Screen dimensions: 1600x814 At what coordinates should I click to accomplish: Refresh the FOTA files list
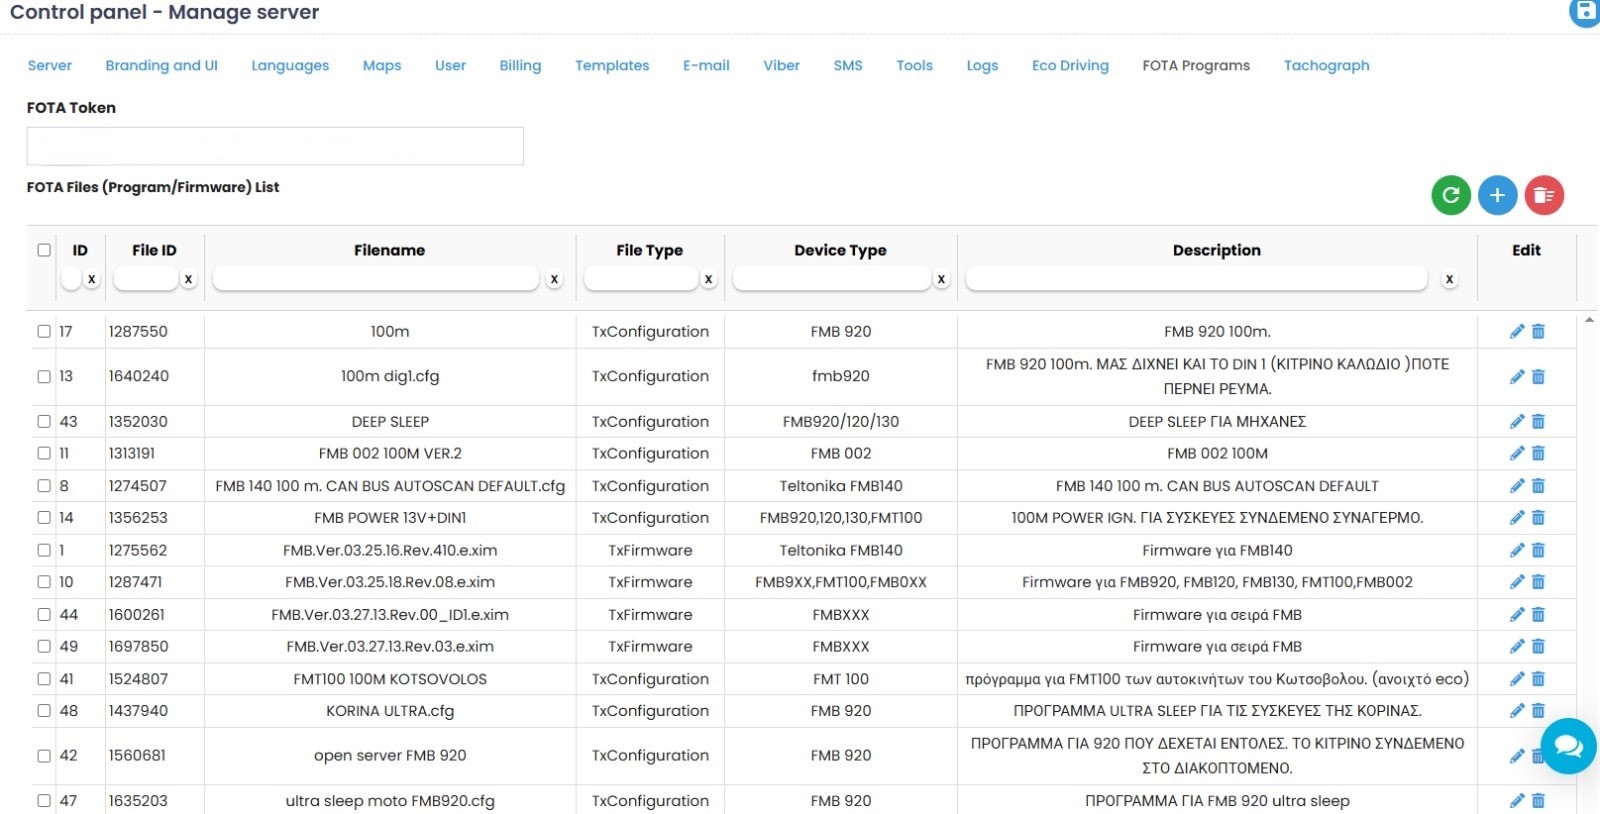1451,195
